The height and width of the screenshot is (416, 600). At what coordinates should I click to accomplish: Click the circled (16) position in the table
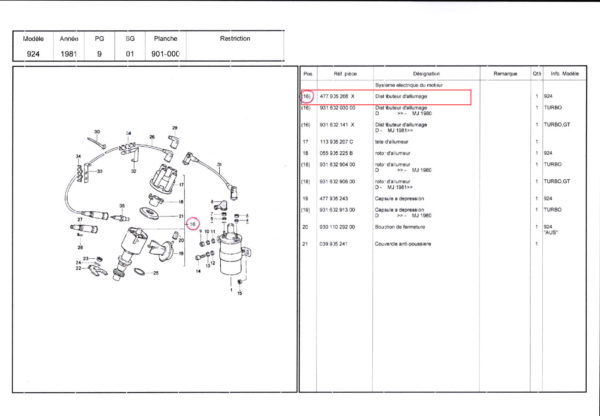(307, 96)
